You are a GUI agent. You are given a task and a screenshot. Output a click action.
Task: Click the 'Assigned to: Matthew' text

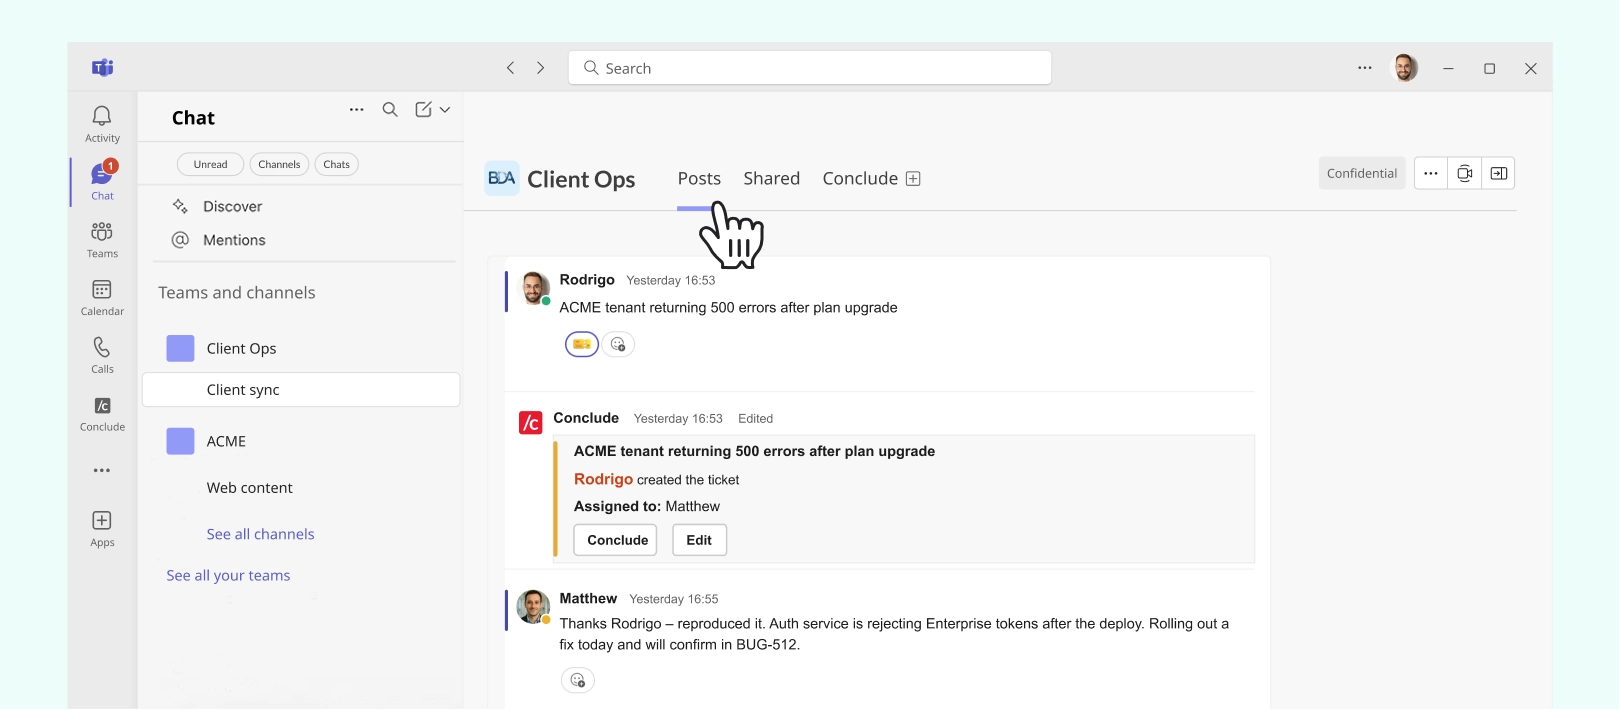(646, 506)
